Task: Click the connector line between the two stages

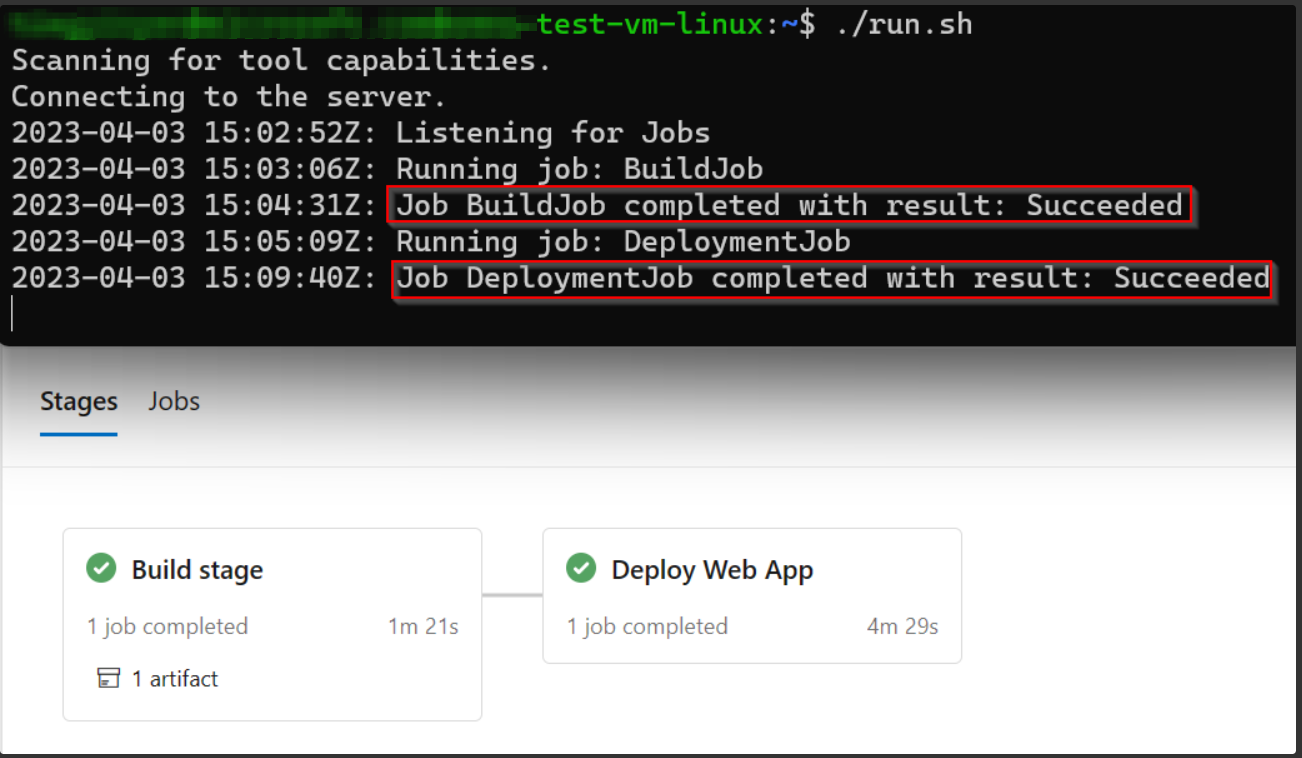Action: pos(512,596)
